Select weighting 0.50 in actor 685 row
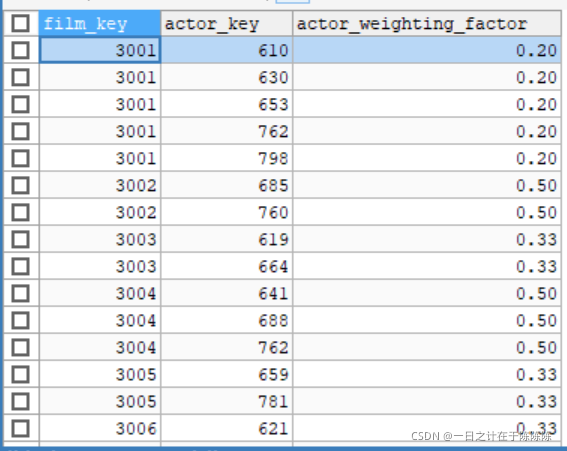567x451 pixels. 427,185
